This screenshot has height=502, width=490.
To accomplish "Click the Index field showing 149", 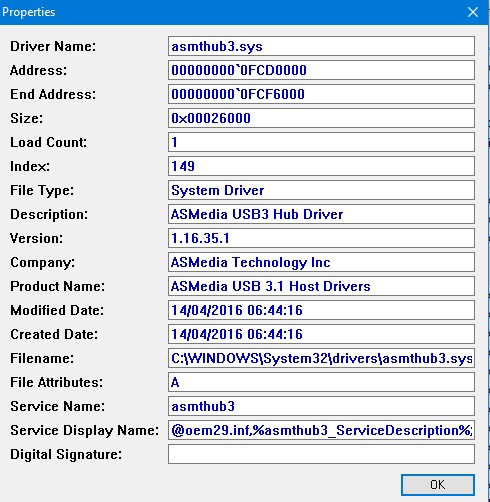I will pyautogui.click(x=321, y=166).
